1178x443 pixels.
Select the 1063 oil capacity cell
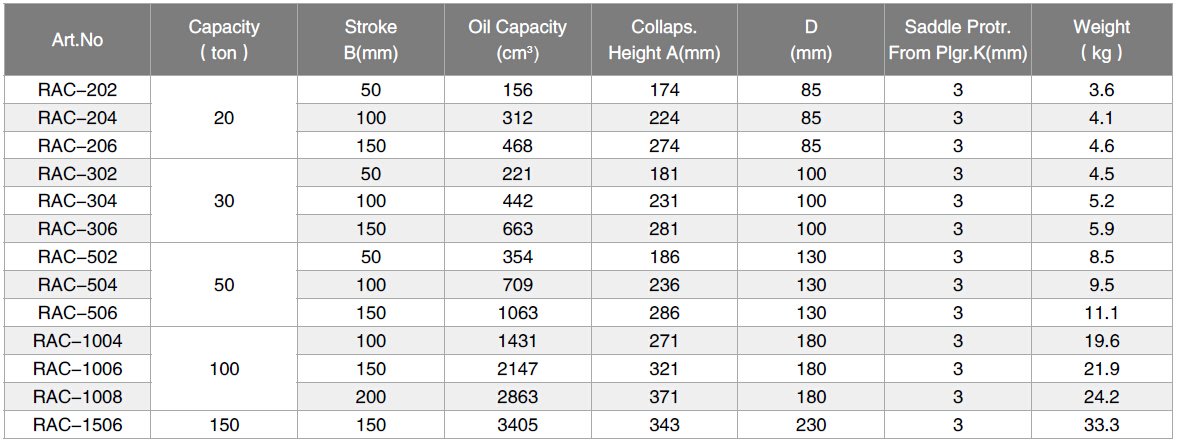(x=517, y=313)
